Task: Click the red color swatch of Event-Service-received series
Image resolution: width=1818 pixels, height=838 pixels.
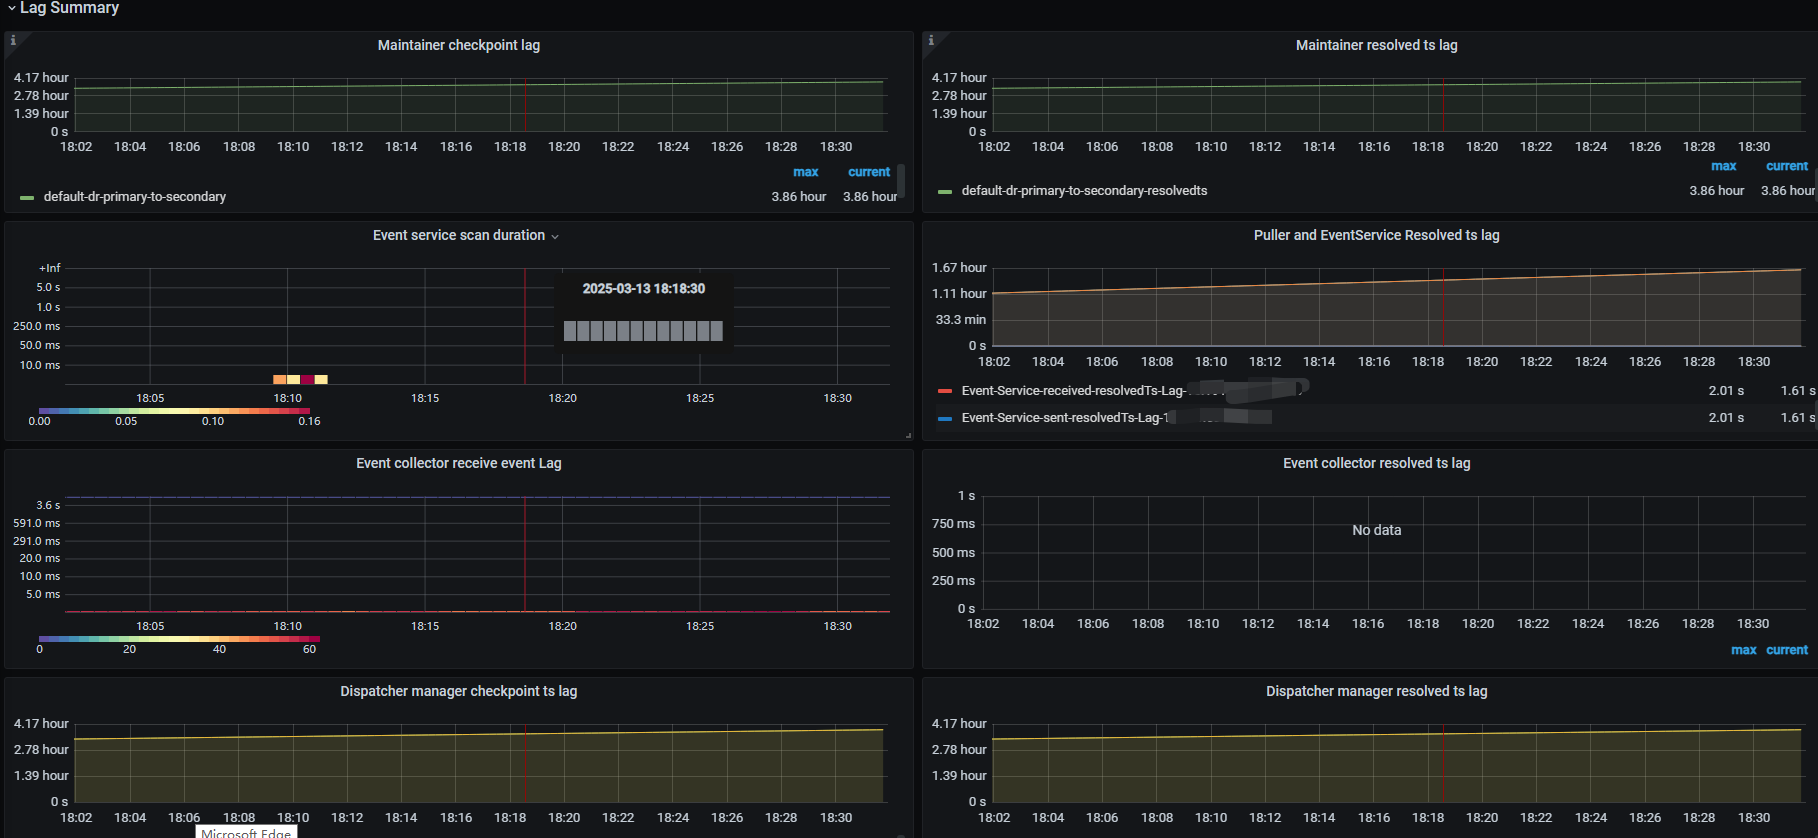Action: 945,391
